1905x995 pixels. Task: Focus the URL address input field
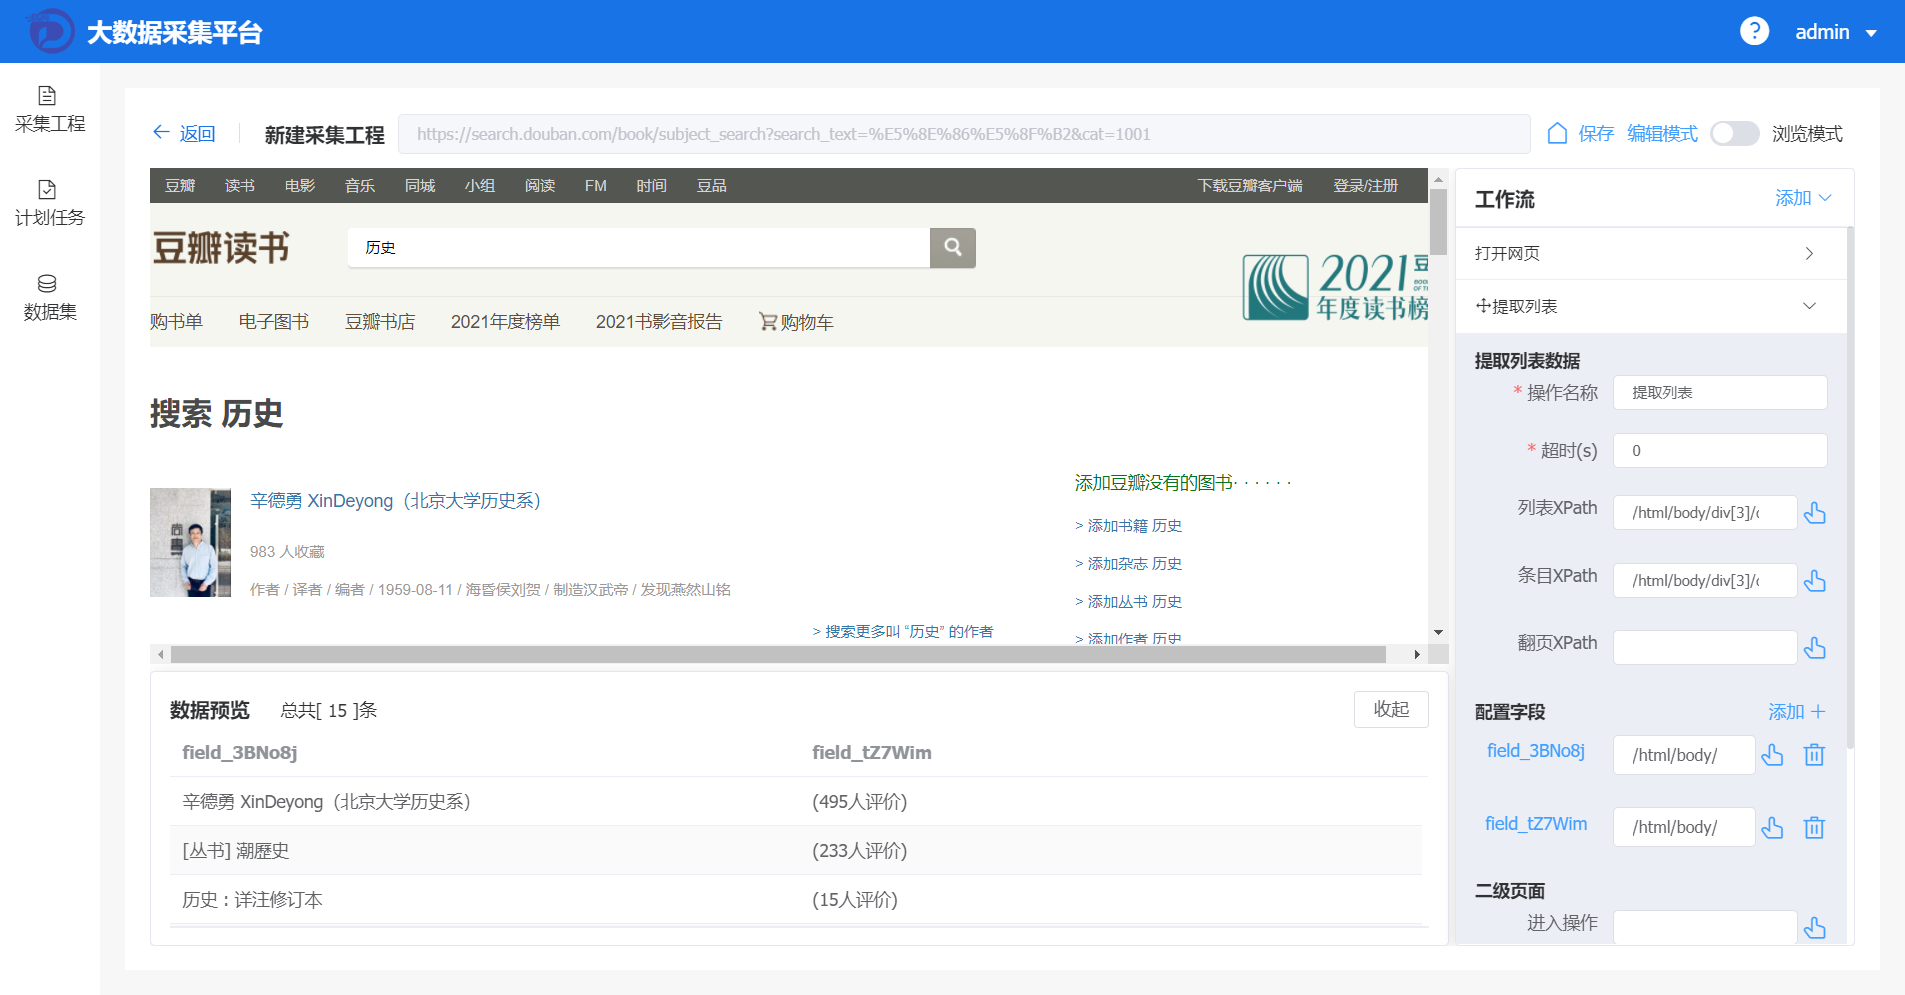coord(964,133)
